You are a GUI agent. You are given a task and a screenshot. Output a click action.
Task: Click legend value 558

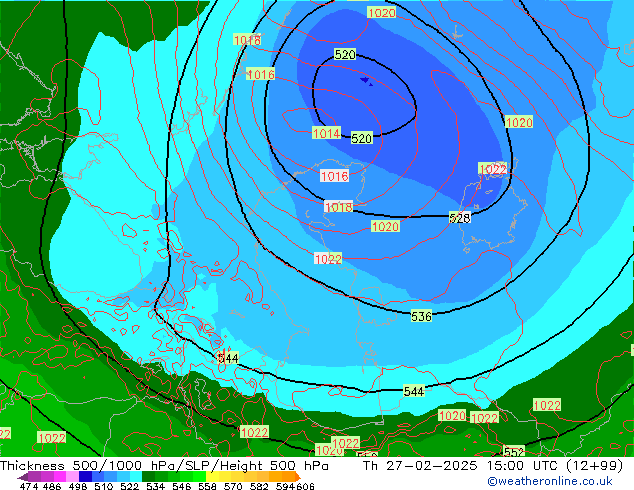(x=207, y=486)
